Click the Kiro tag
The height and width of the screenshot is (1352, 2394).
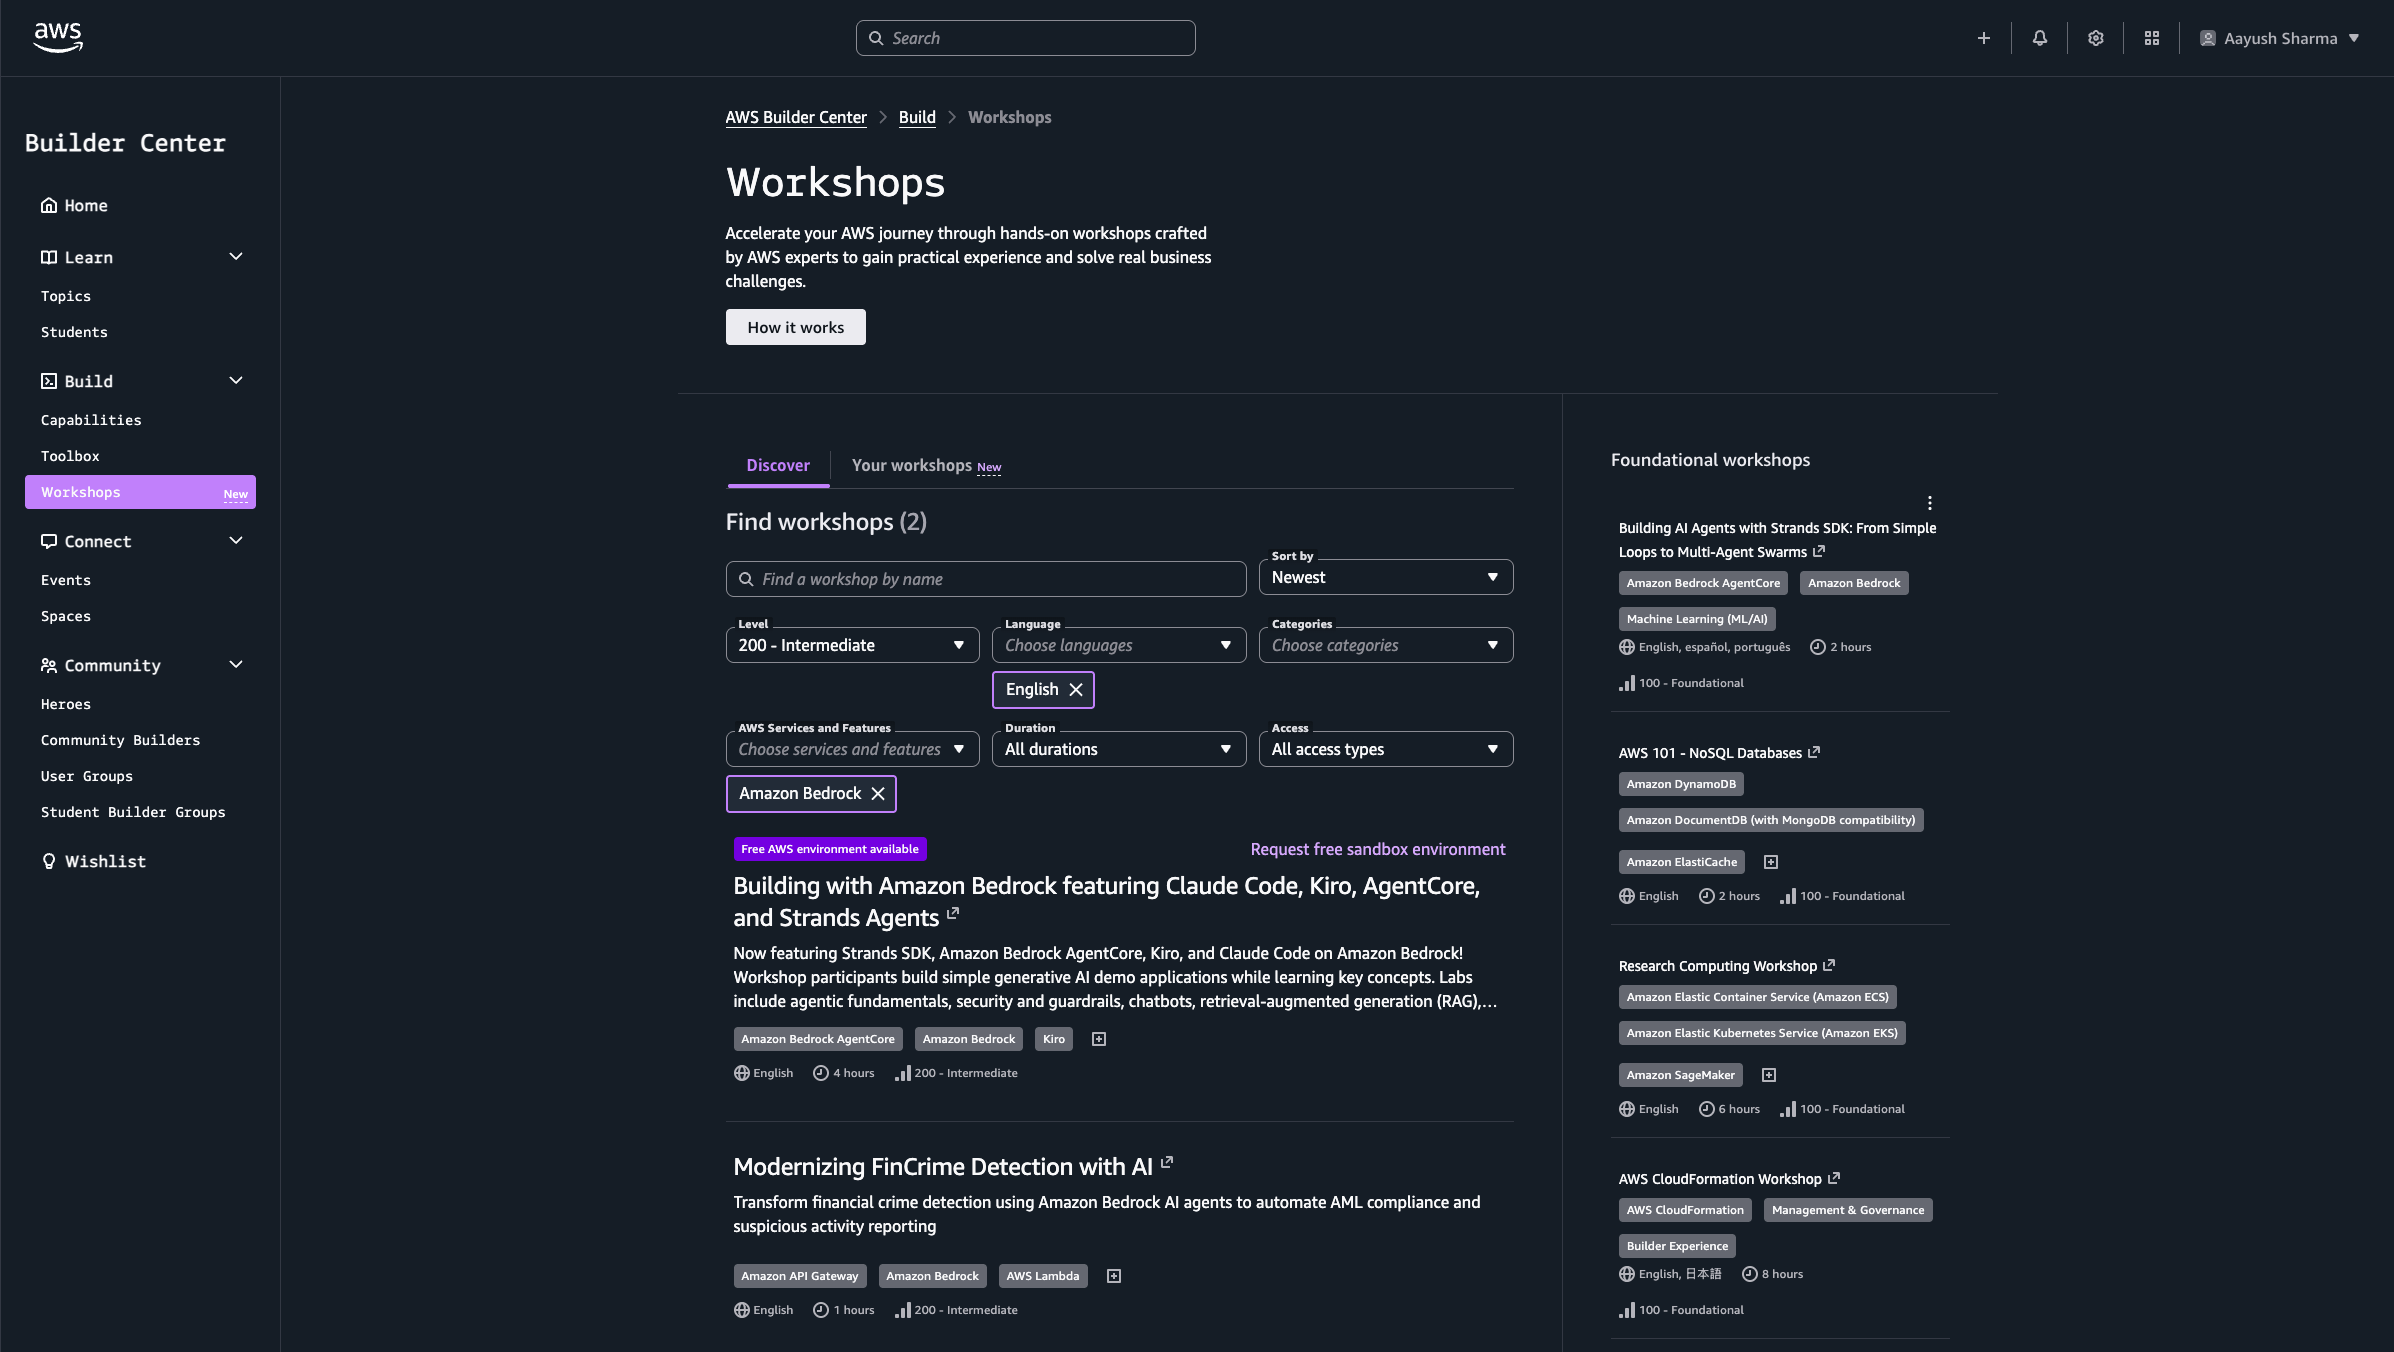click(x=1054, y=1039)
